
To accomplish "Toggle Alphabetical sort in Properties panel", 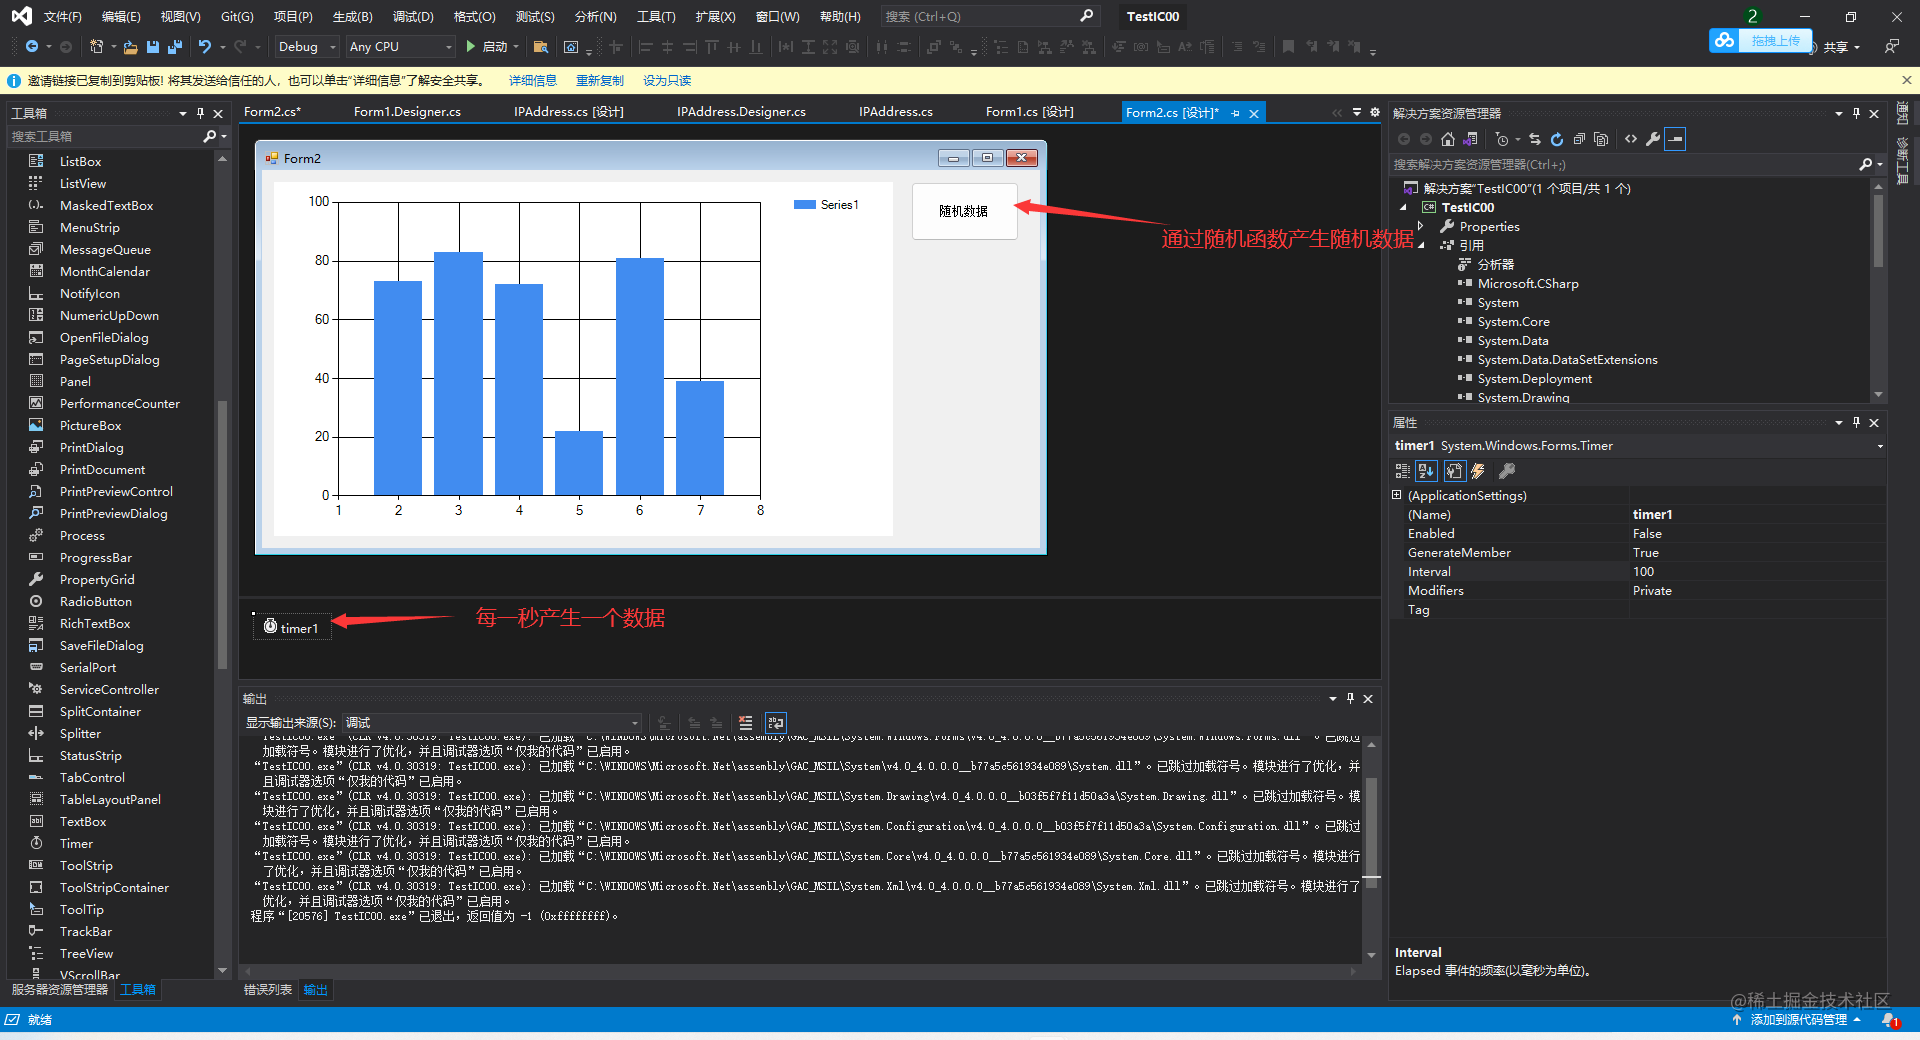I will [1426, 471].
